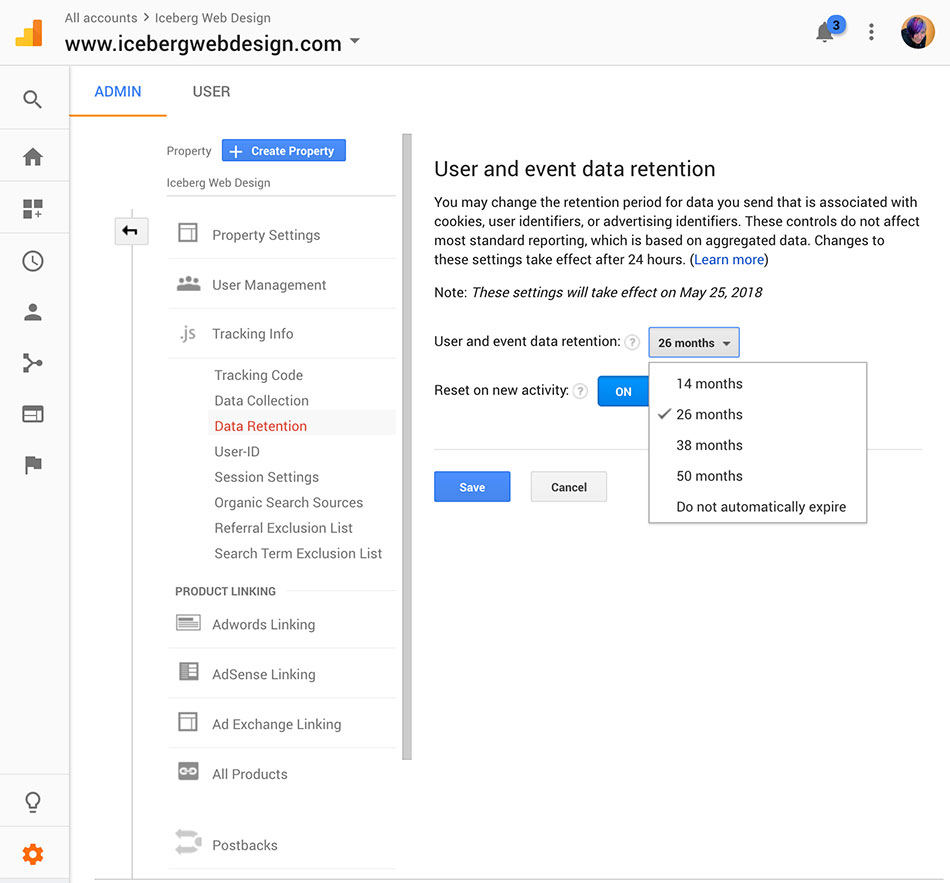Click the Postbacks arrows icon
The image size is (950, 883).
[x=188, y=842]
